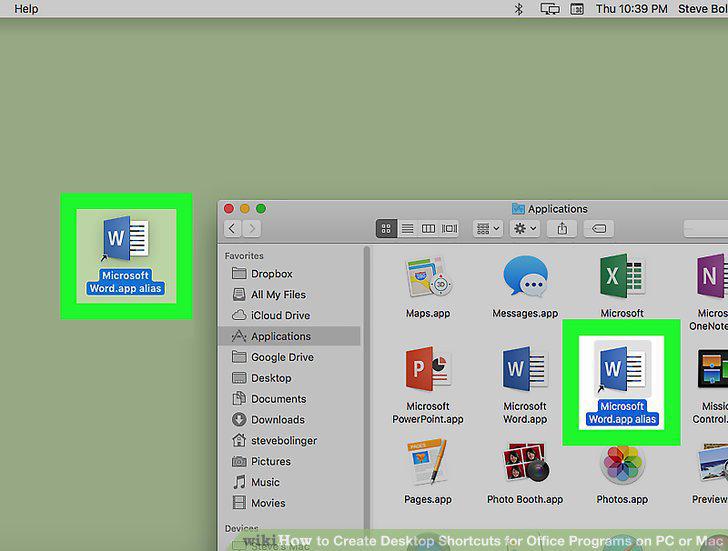Select the Preview app icon
This screenshot has width=728, height=551.
click(711, 464)
